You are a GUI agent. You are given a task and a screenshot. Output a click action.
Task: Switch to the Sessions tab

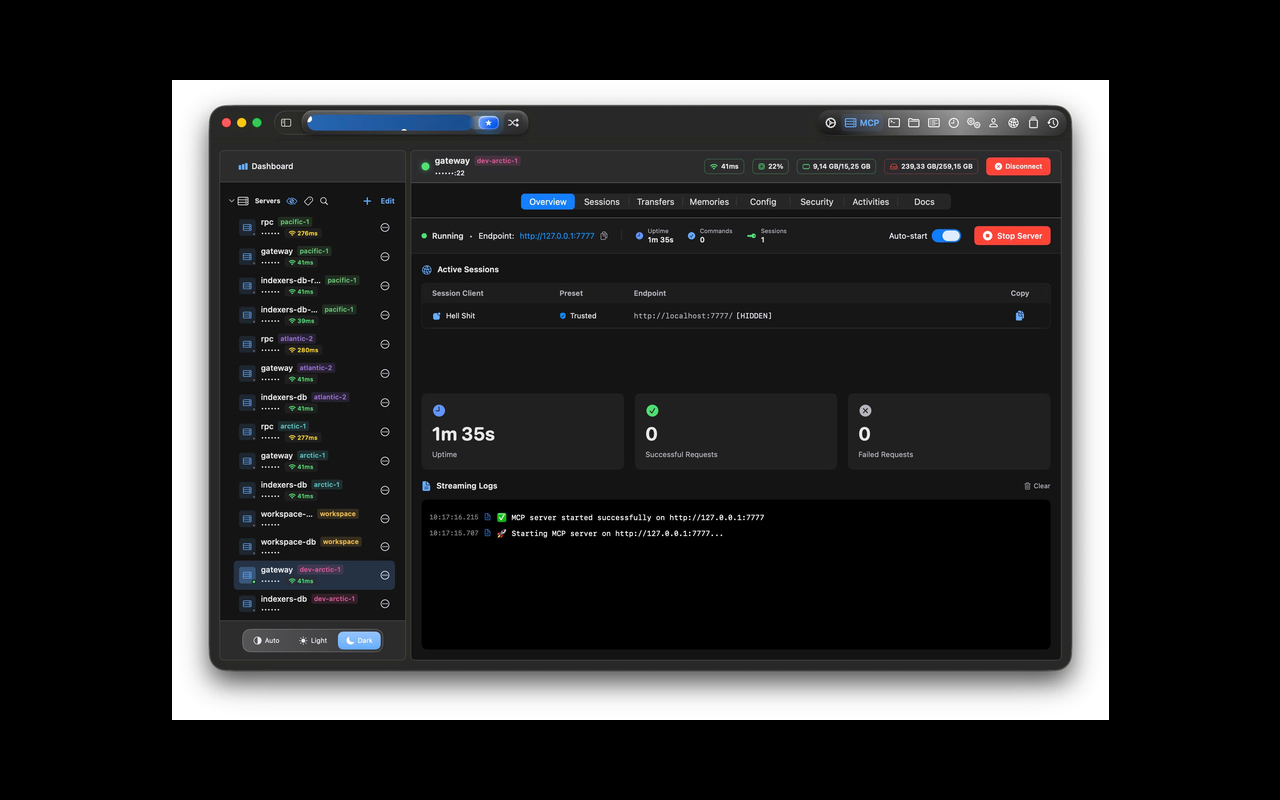[601, 201]
